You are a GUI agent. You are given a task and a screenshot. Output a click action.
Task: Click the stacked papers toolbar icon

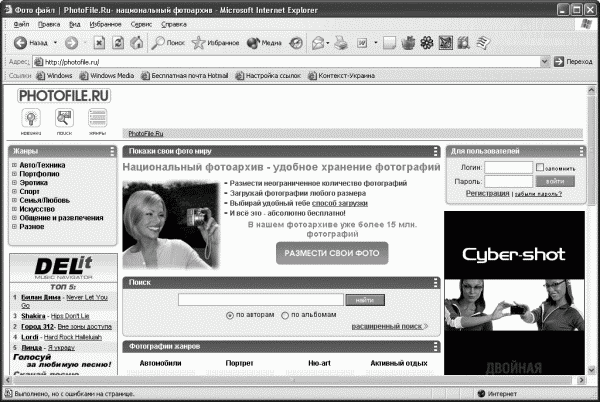[x=483, y=43]
